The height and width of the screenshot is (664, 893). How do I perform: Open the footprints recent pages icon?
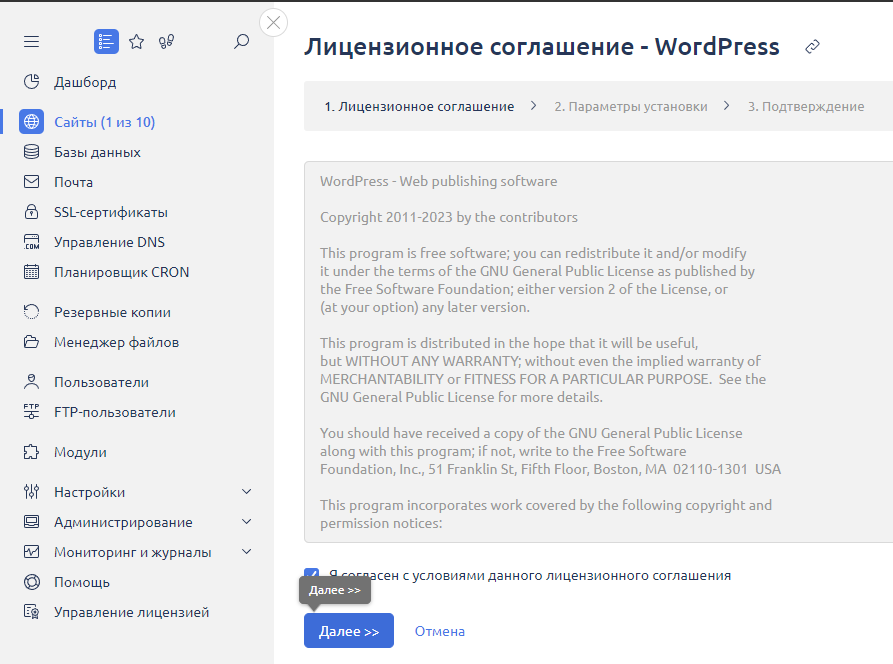[166, 42]
